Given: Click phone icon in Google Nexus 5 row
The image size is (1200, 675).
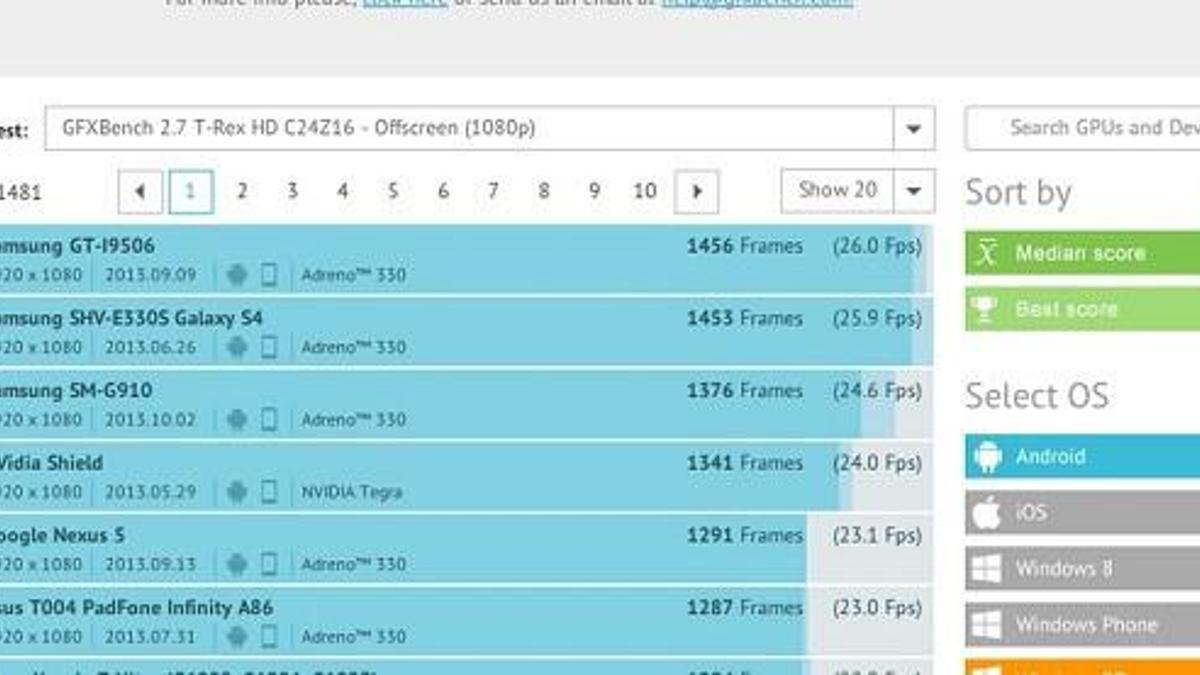Looking at the screenshot, I should 268,564.
